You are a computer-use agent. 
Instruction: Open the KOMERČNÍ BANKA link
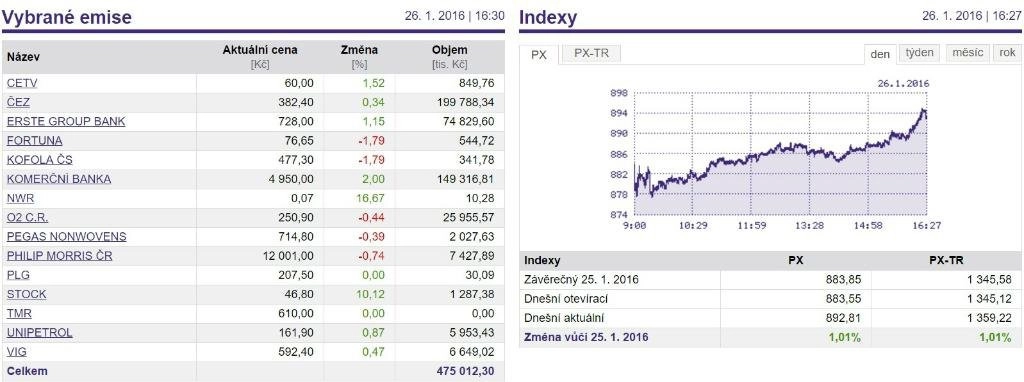click(59, 179)
